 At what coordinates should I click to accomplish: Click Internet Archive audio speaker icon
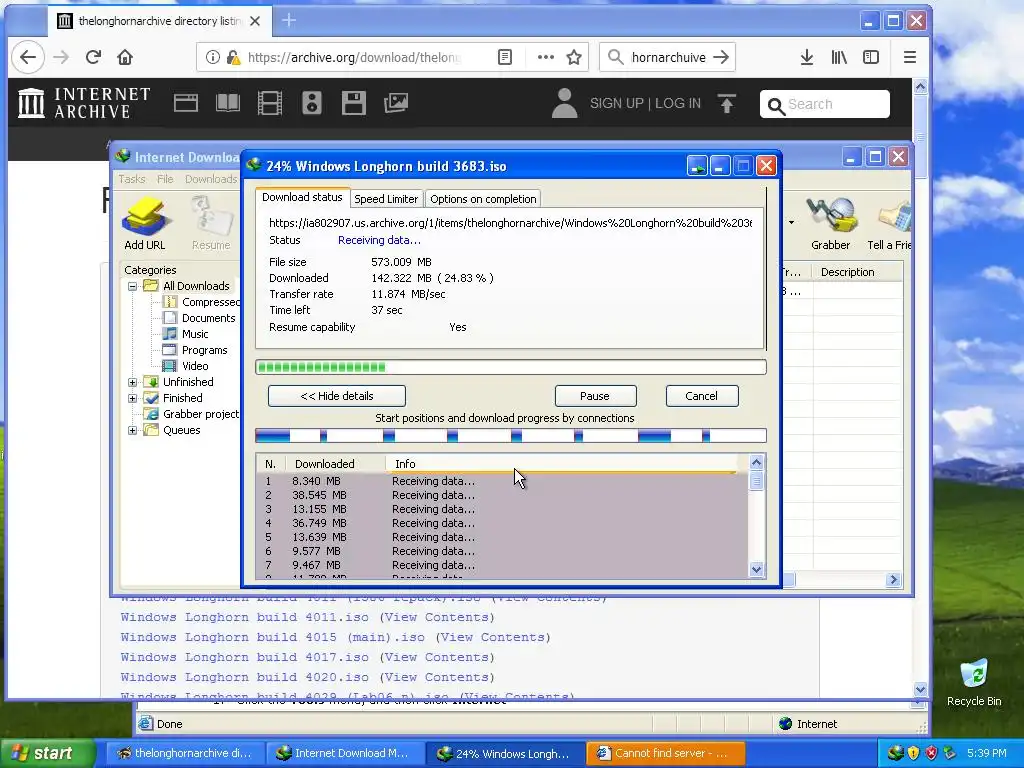[x=312, y=103]
